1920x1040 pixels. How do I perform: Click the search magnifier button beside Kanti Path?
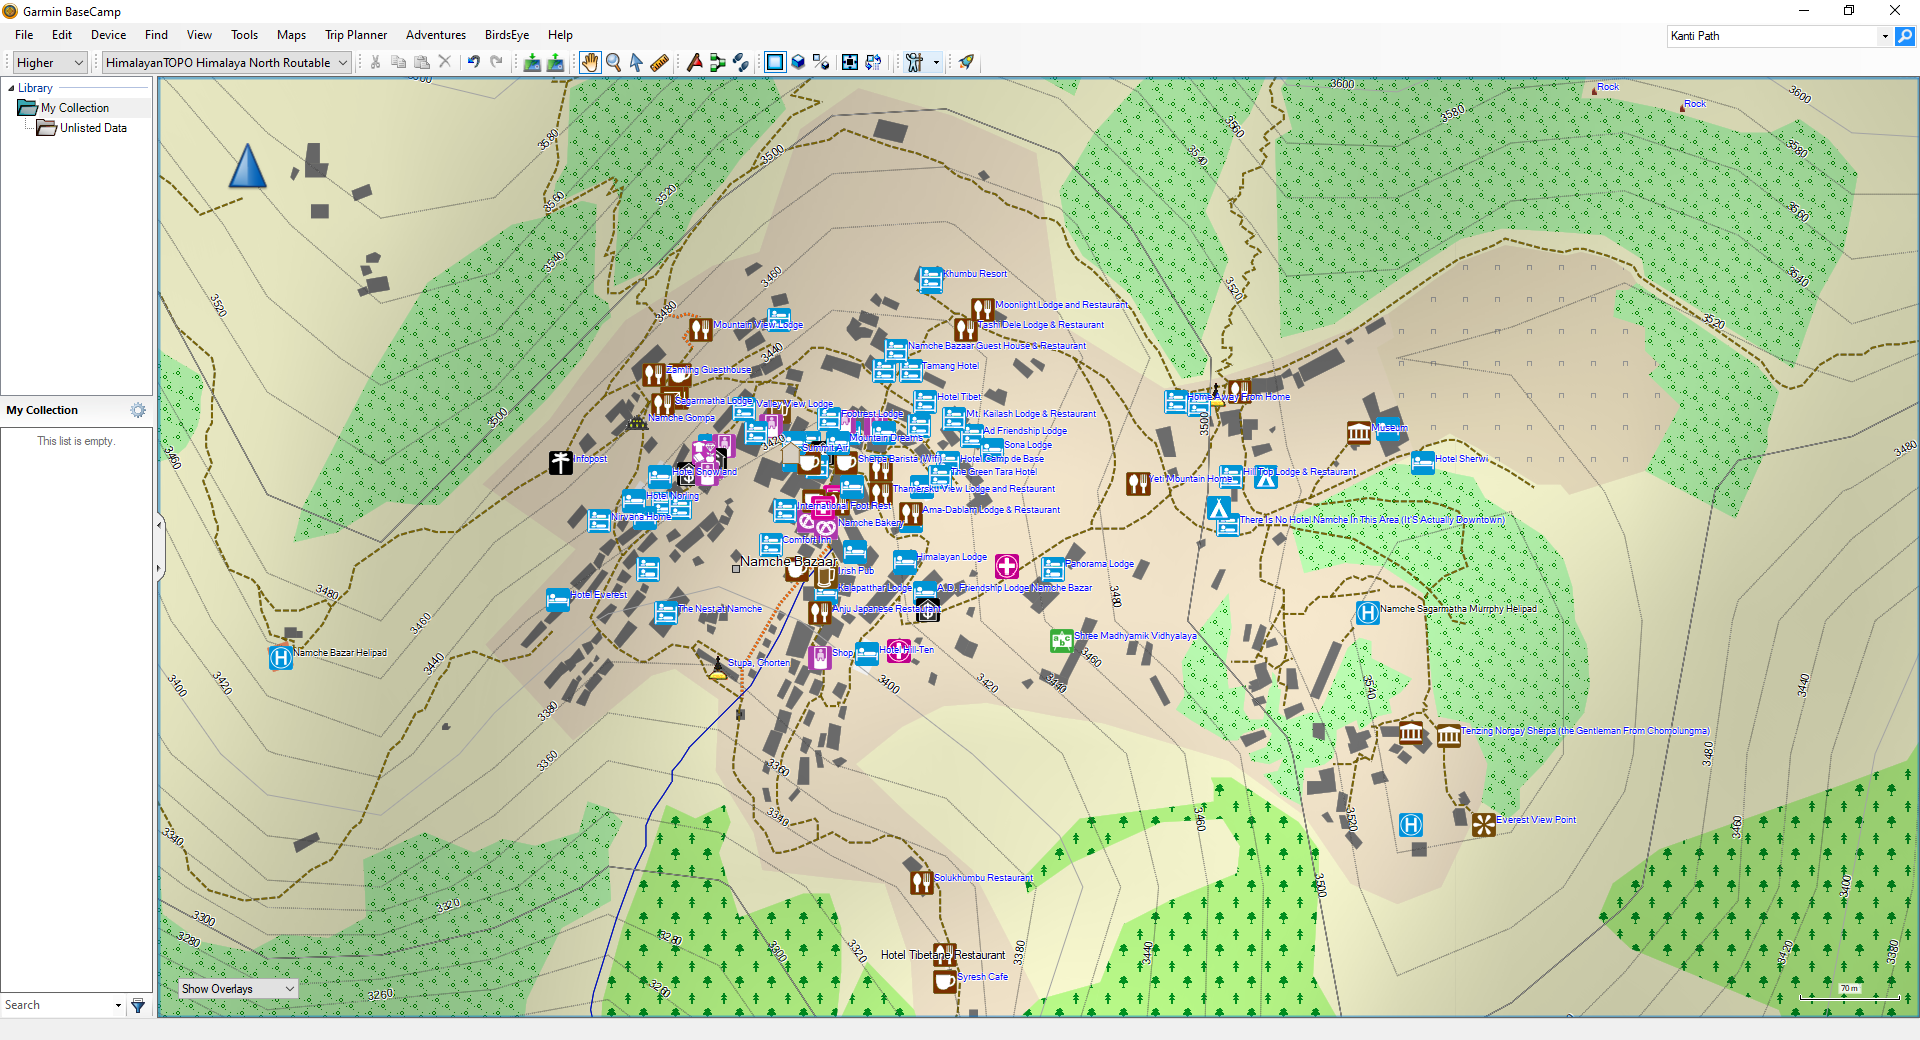pyautogui.click(x=1905, y=36)
